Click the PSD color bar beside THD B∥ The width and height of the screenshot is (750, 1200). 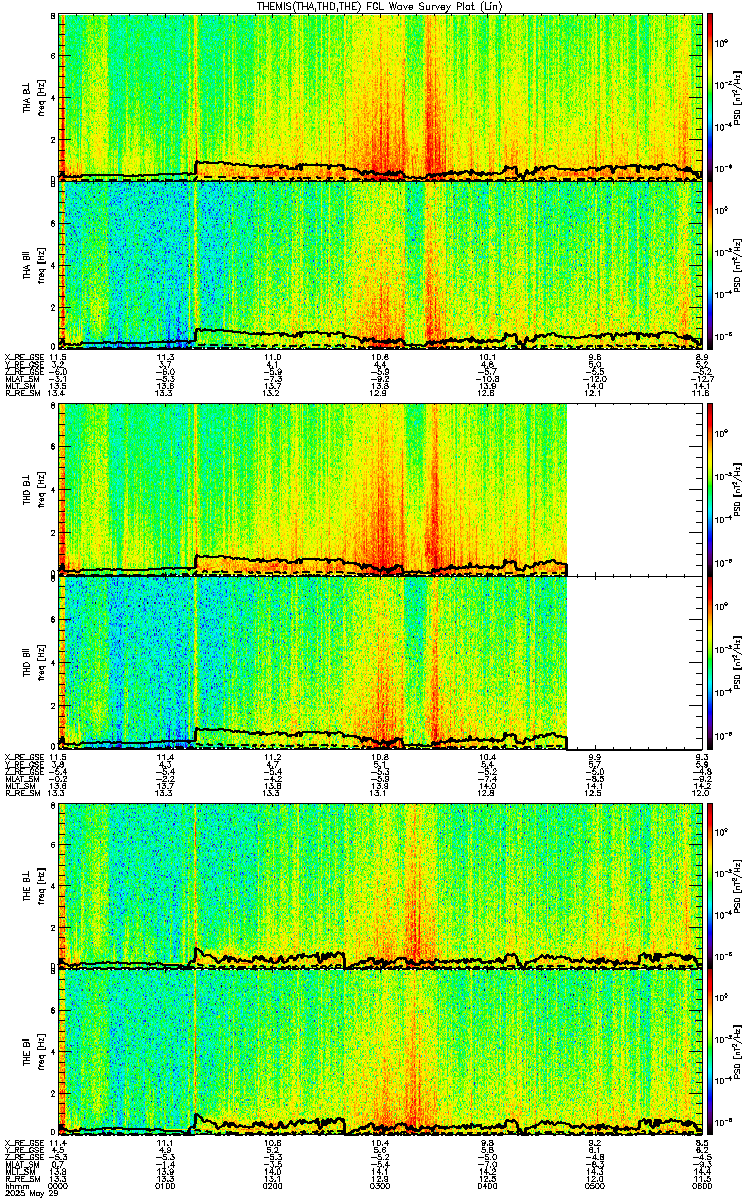click(710, 661)
